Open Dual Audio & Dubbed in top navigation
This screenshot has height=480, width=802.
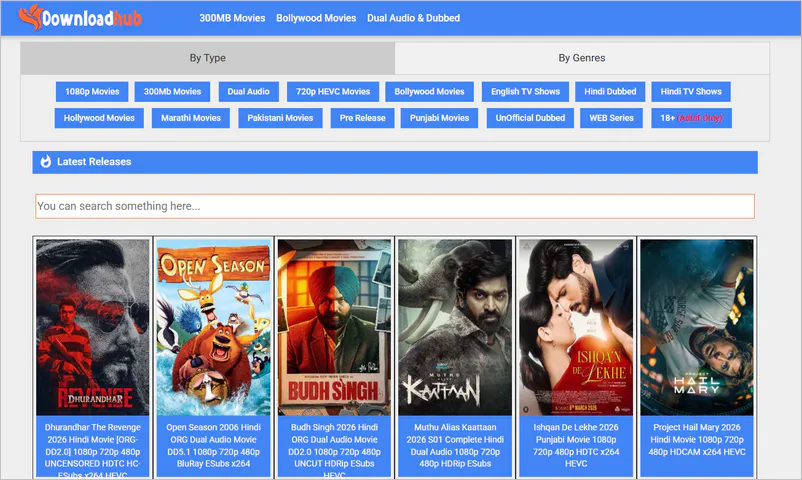[413, 18]
